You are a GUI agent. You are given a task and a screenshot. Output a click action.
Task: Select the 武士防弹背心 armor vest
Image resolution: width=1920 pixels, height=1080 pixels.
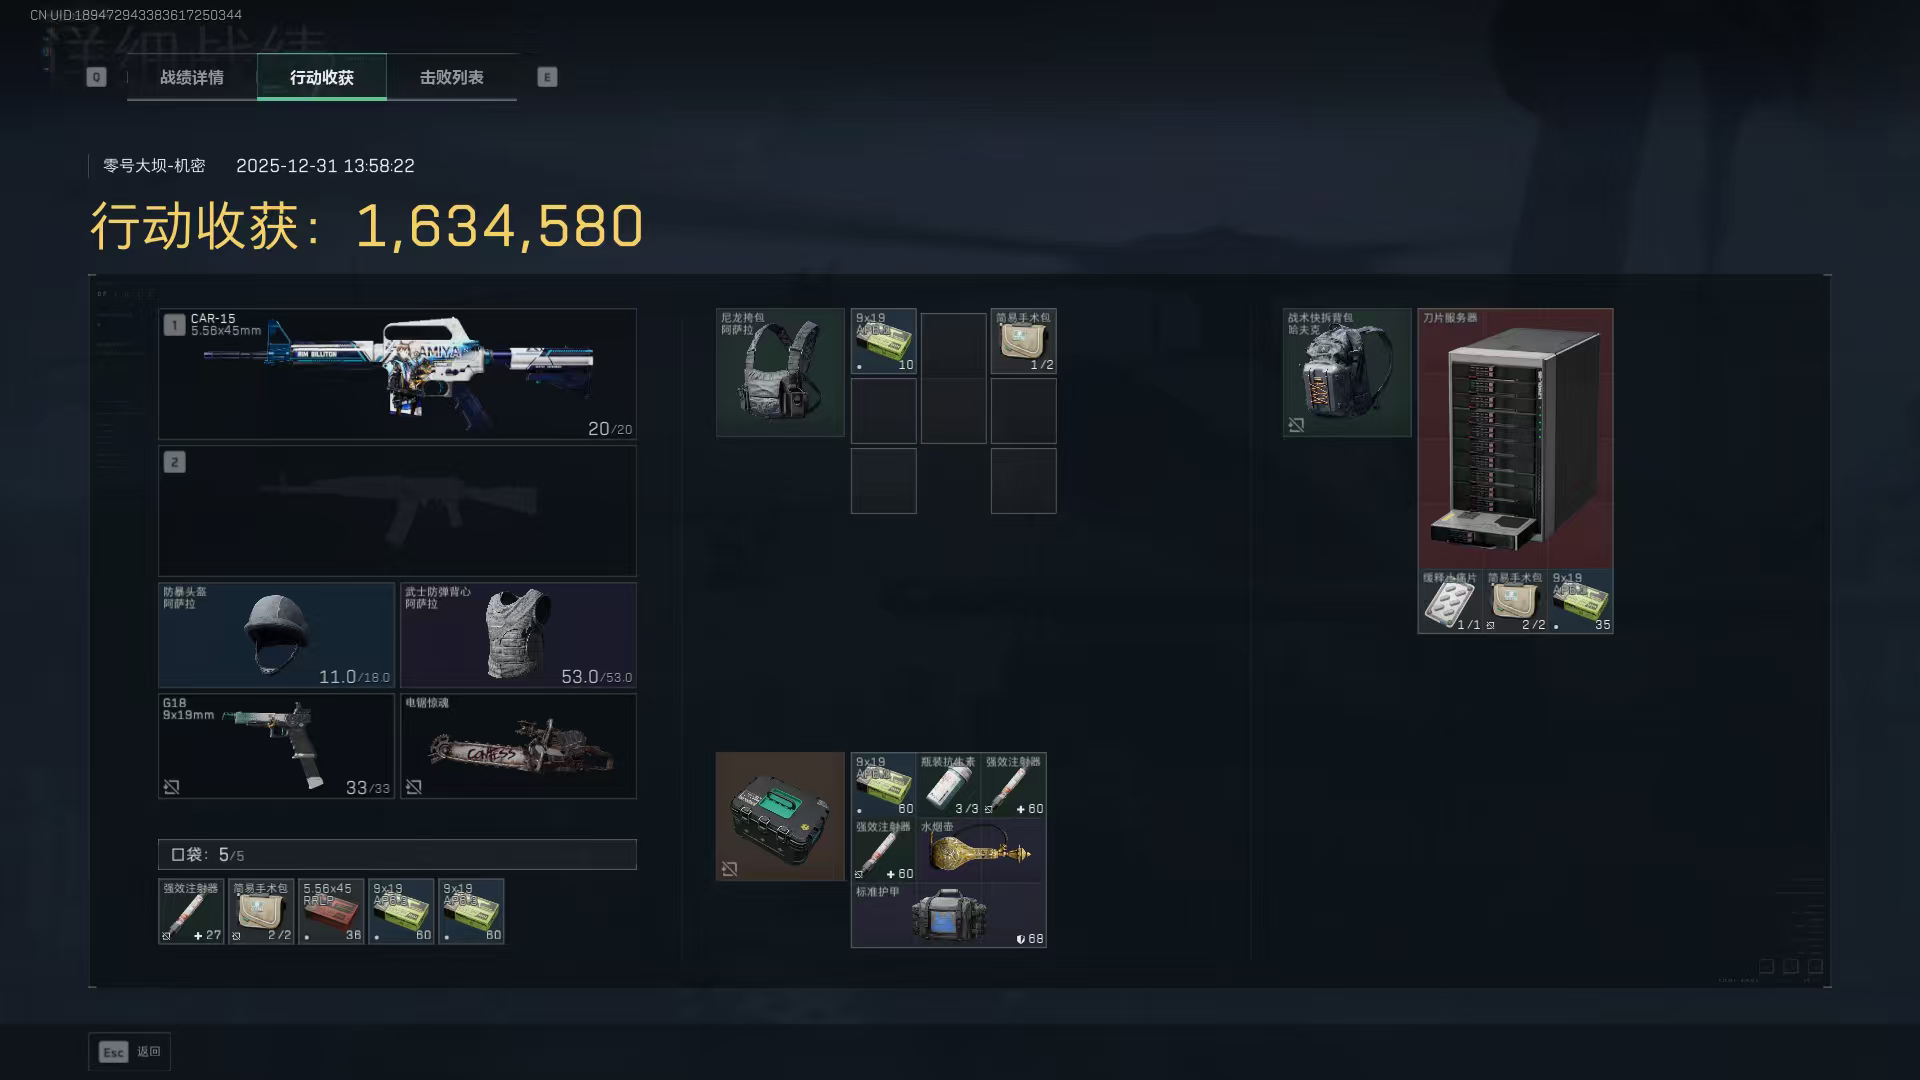[x=518, y=635]
